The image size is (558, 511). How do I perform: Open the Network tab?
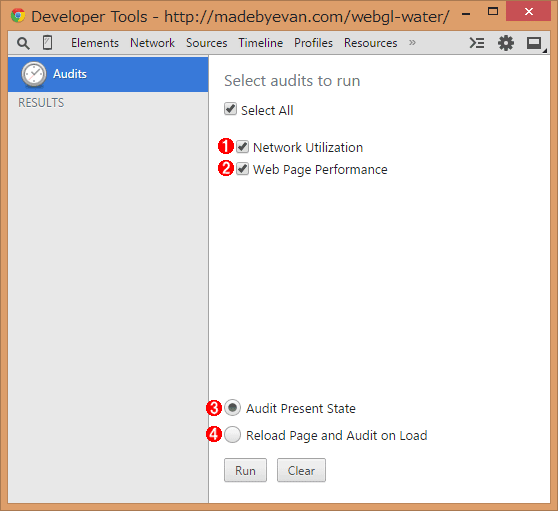pyautogui.click(x=152, y=43)
